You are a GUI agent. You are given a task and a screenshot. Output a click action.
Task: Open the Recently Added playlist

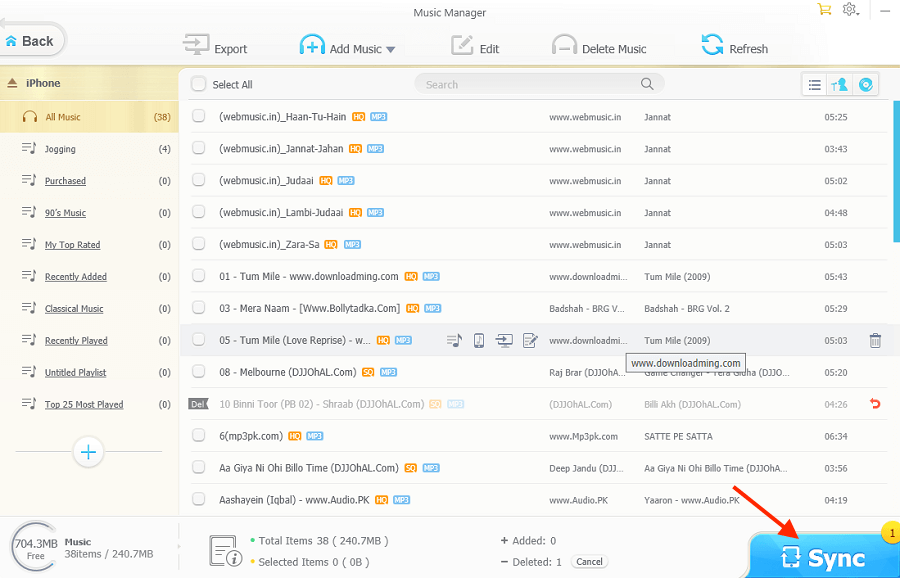point(76,277)
